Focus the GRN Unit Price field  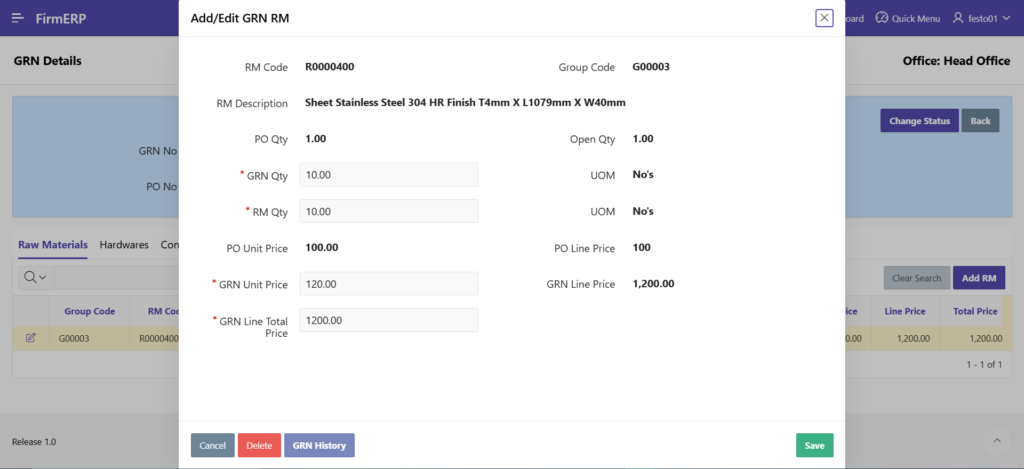[388, 284]
